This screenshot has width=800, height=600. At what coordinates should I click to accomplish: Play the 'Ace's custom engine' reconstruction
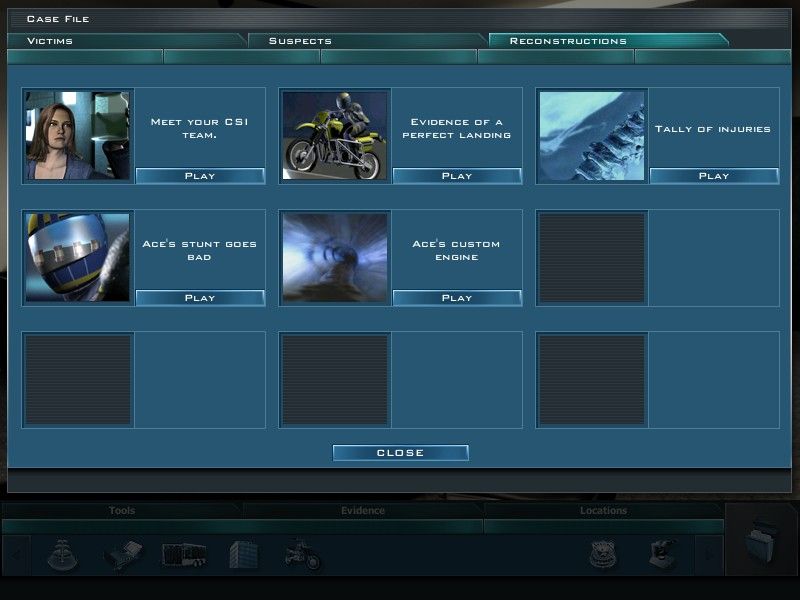pos(457,298)
